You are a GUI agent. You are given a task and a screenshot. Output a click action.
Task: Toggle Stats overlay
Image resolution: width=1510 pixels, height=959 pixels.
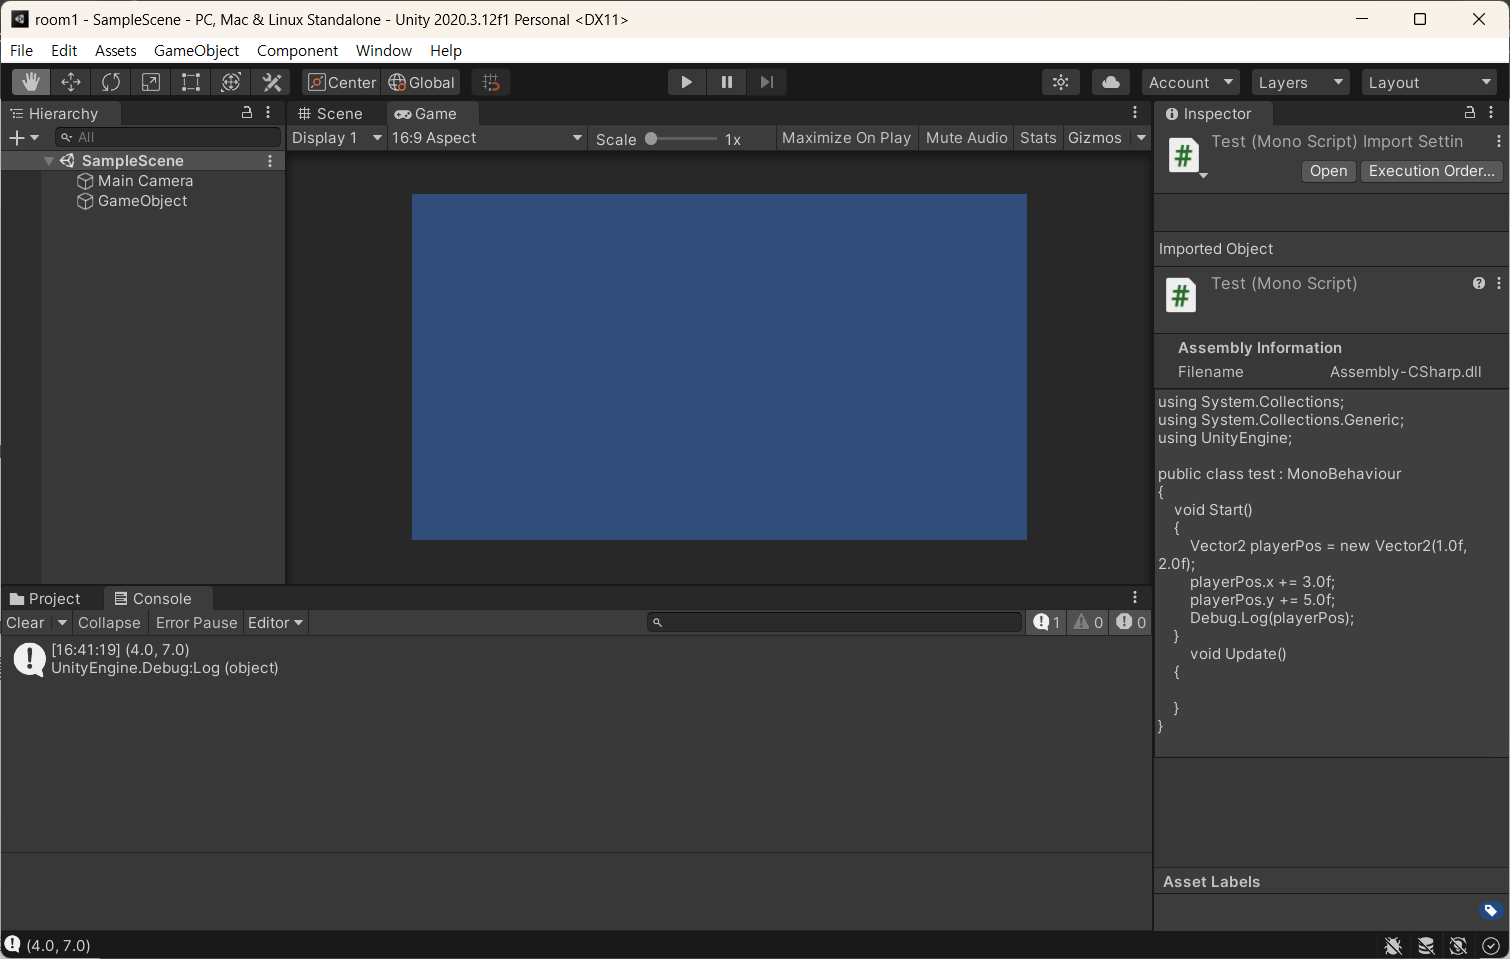click(1038, 138)
